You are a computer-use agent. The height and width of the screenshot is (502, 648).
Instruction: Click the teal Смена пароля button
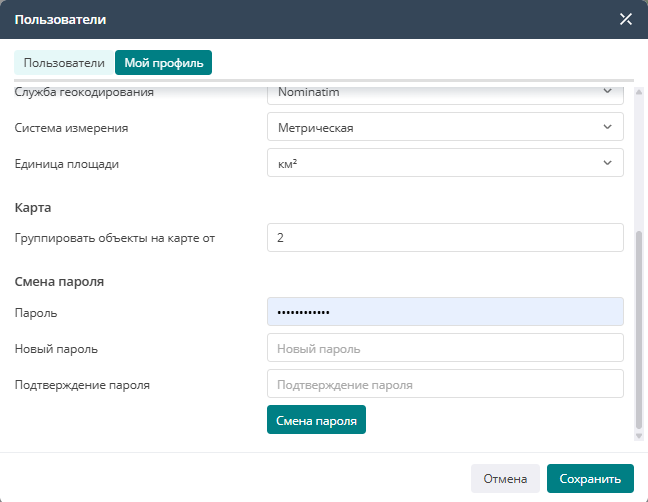tap(316, 420)
